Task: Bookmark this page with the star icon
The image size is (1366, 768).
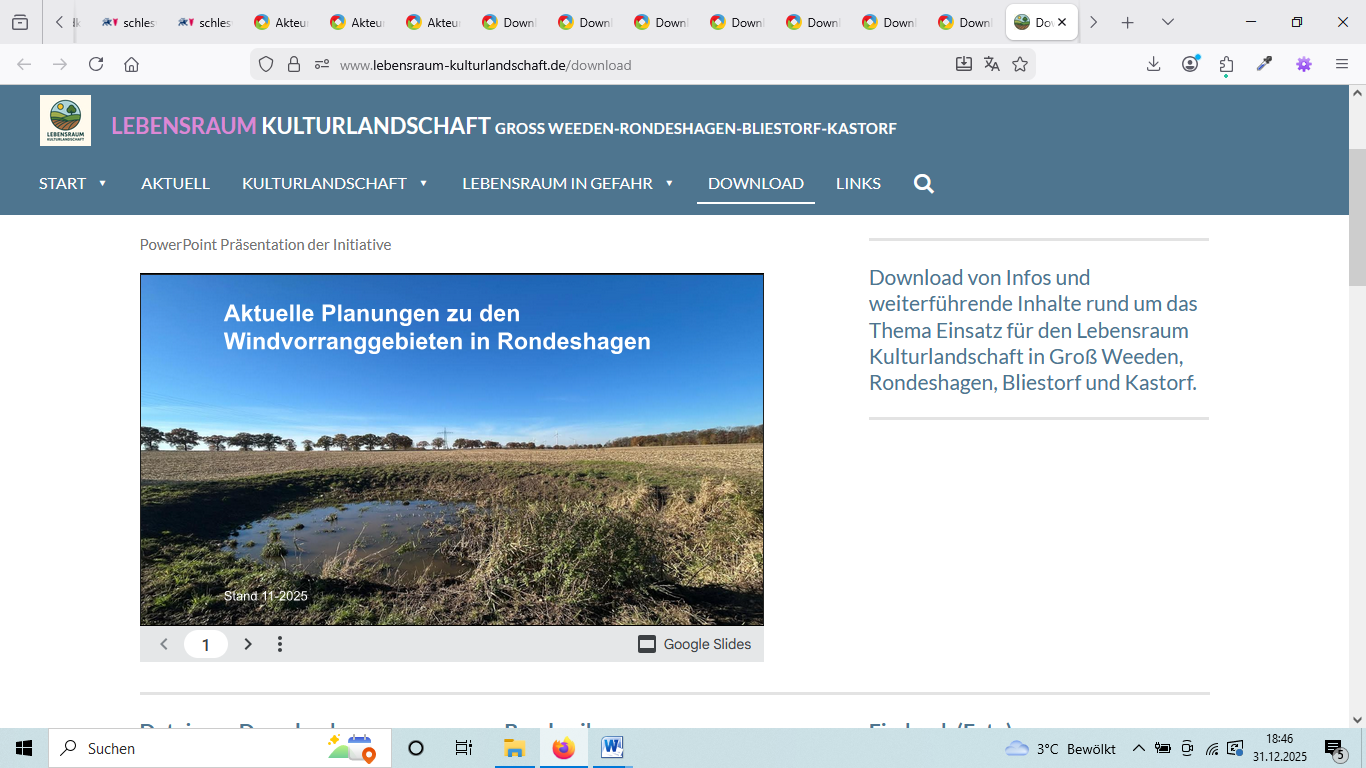Action: 1020,64
